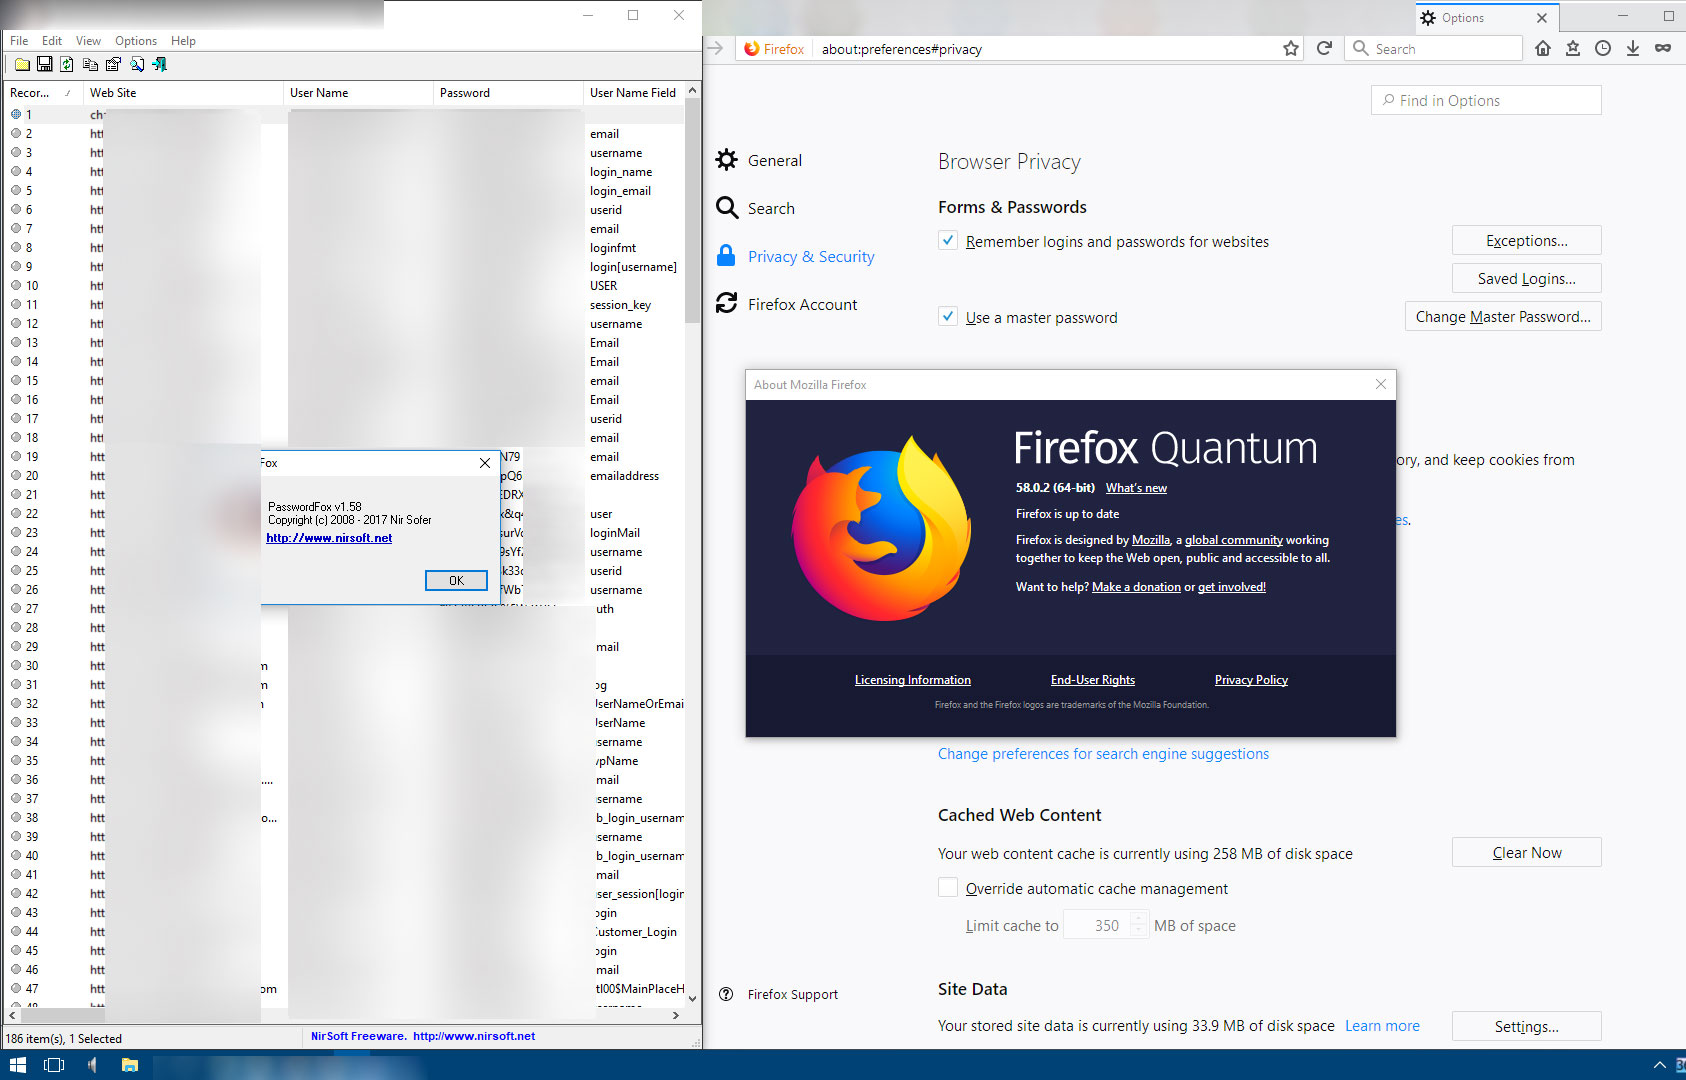
Task: Open the Make a donation link
Action: (x=1136, y=587)
